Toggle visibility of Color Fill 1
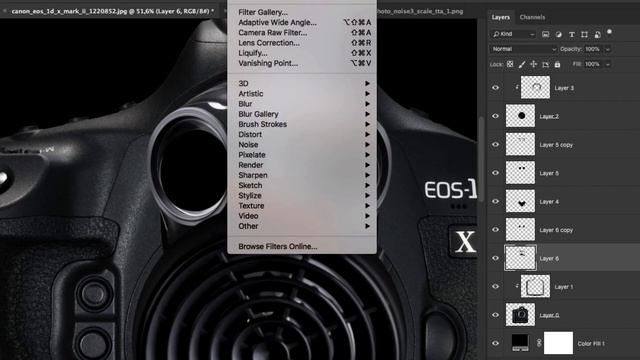The height and width of the screenshot is (360, 640). pos(496,343)
